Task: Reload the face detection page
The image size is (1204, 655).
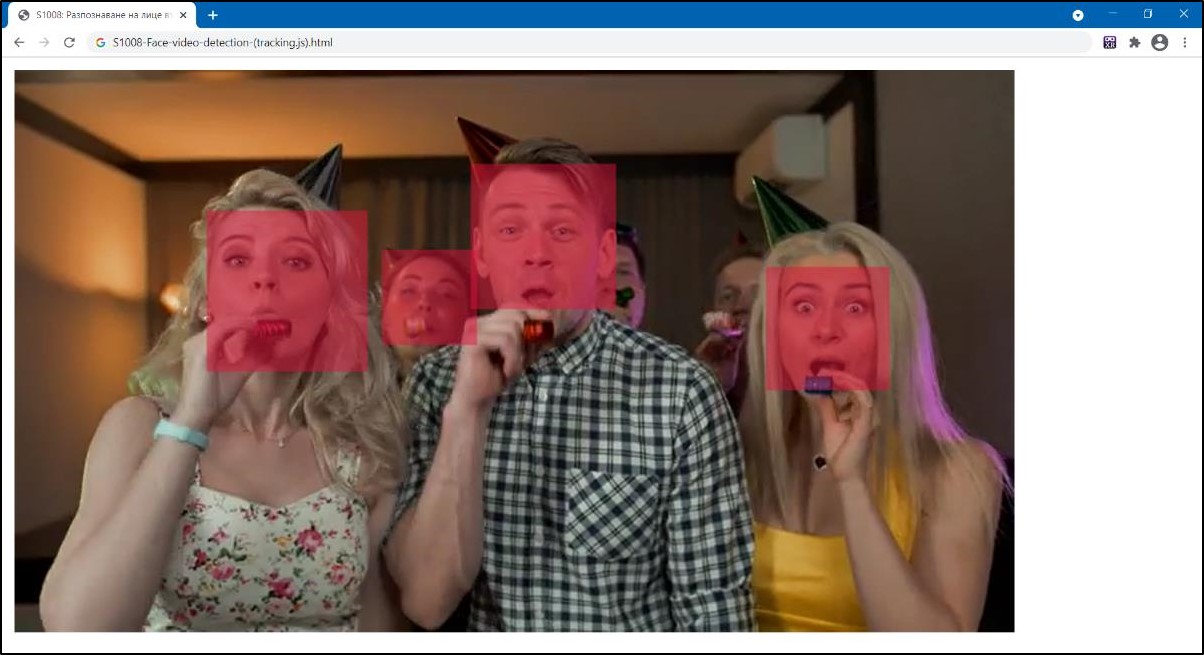Action: click(69, 42)
